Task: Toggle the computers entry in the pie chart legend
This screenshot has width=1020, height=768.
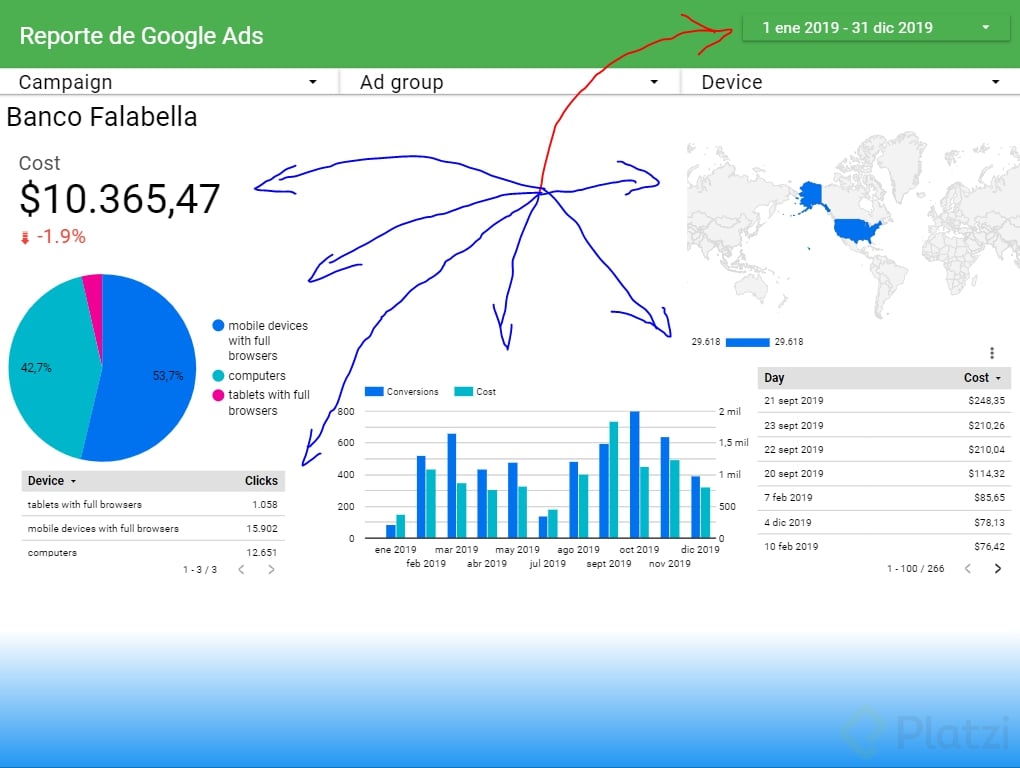Action: [218, 374]
